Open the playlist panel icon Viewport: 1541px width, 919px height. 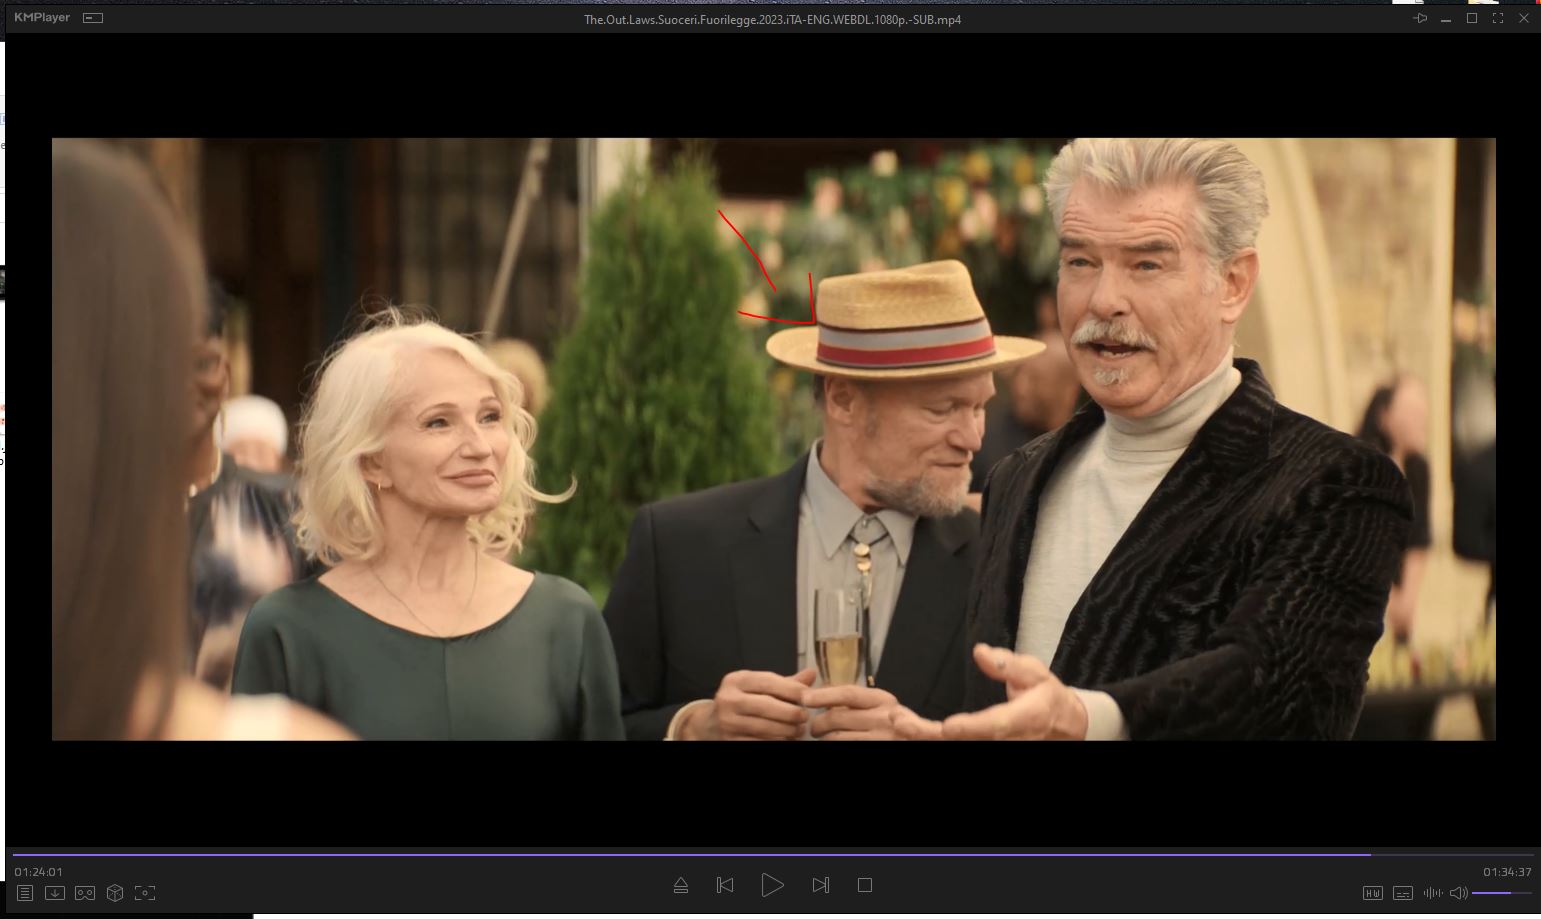(x=25, y=893)
